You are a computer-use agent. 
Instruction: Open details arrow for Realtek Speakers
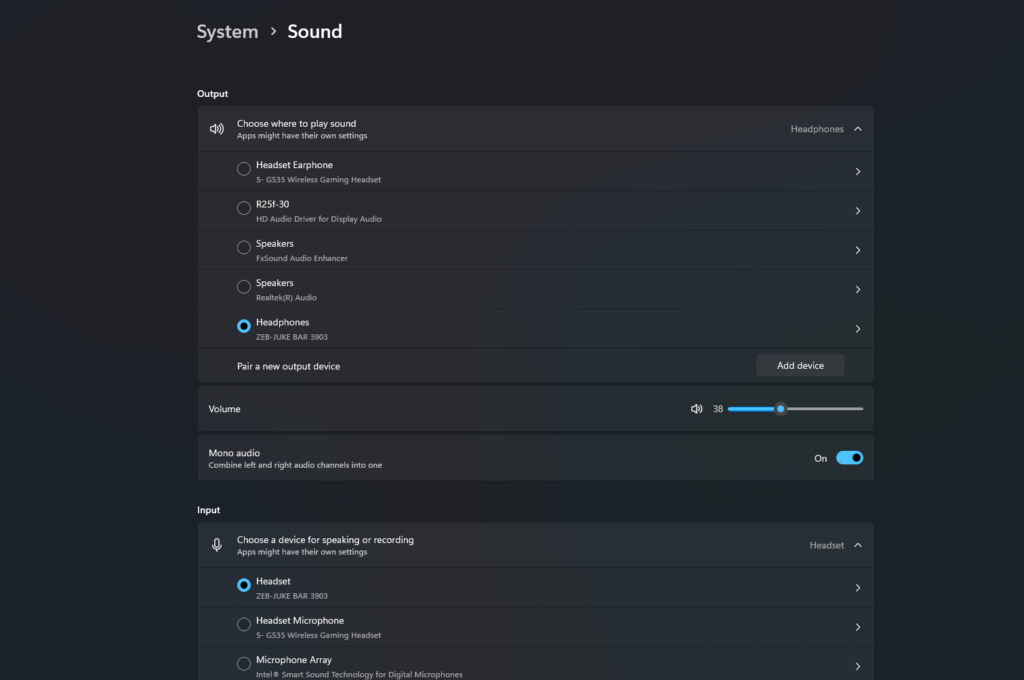pos(857,290)
